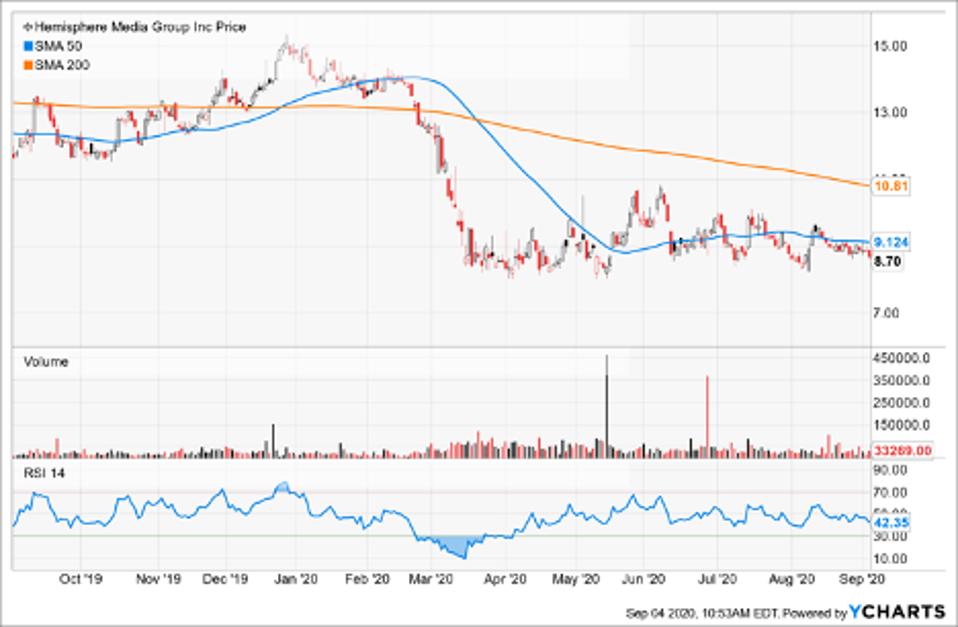The height and width of the screenshot is (627, 958).
Task: Click the 350000.0 volume axis label
Action: (902, 381)
